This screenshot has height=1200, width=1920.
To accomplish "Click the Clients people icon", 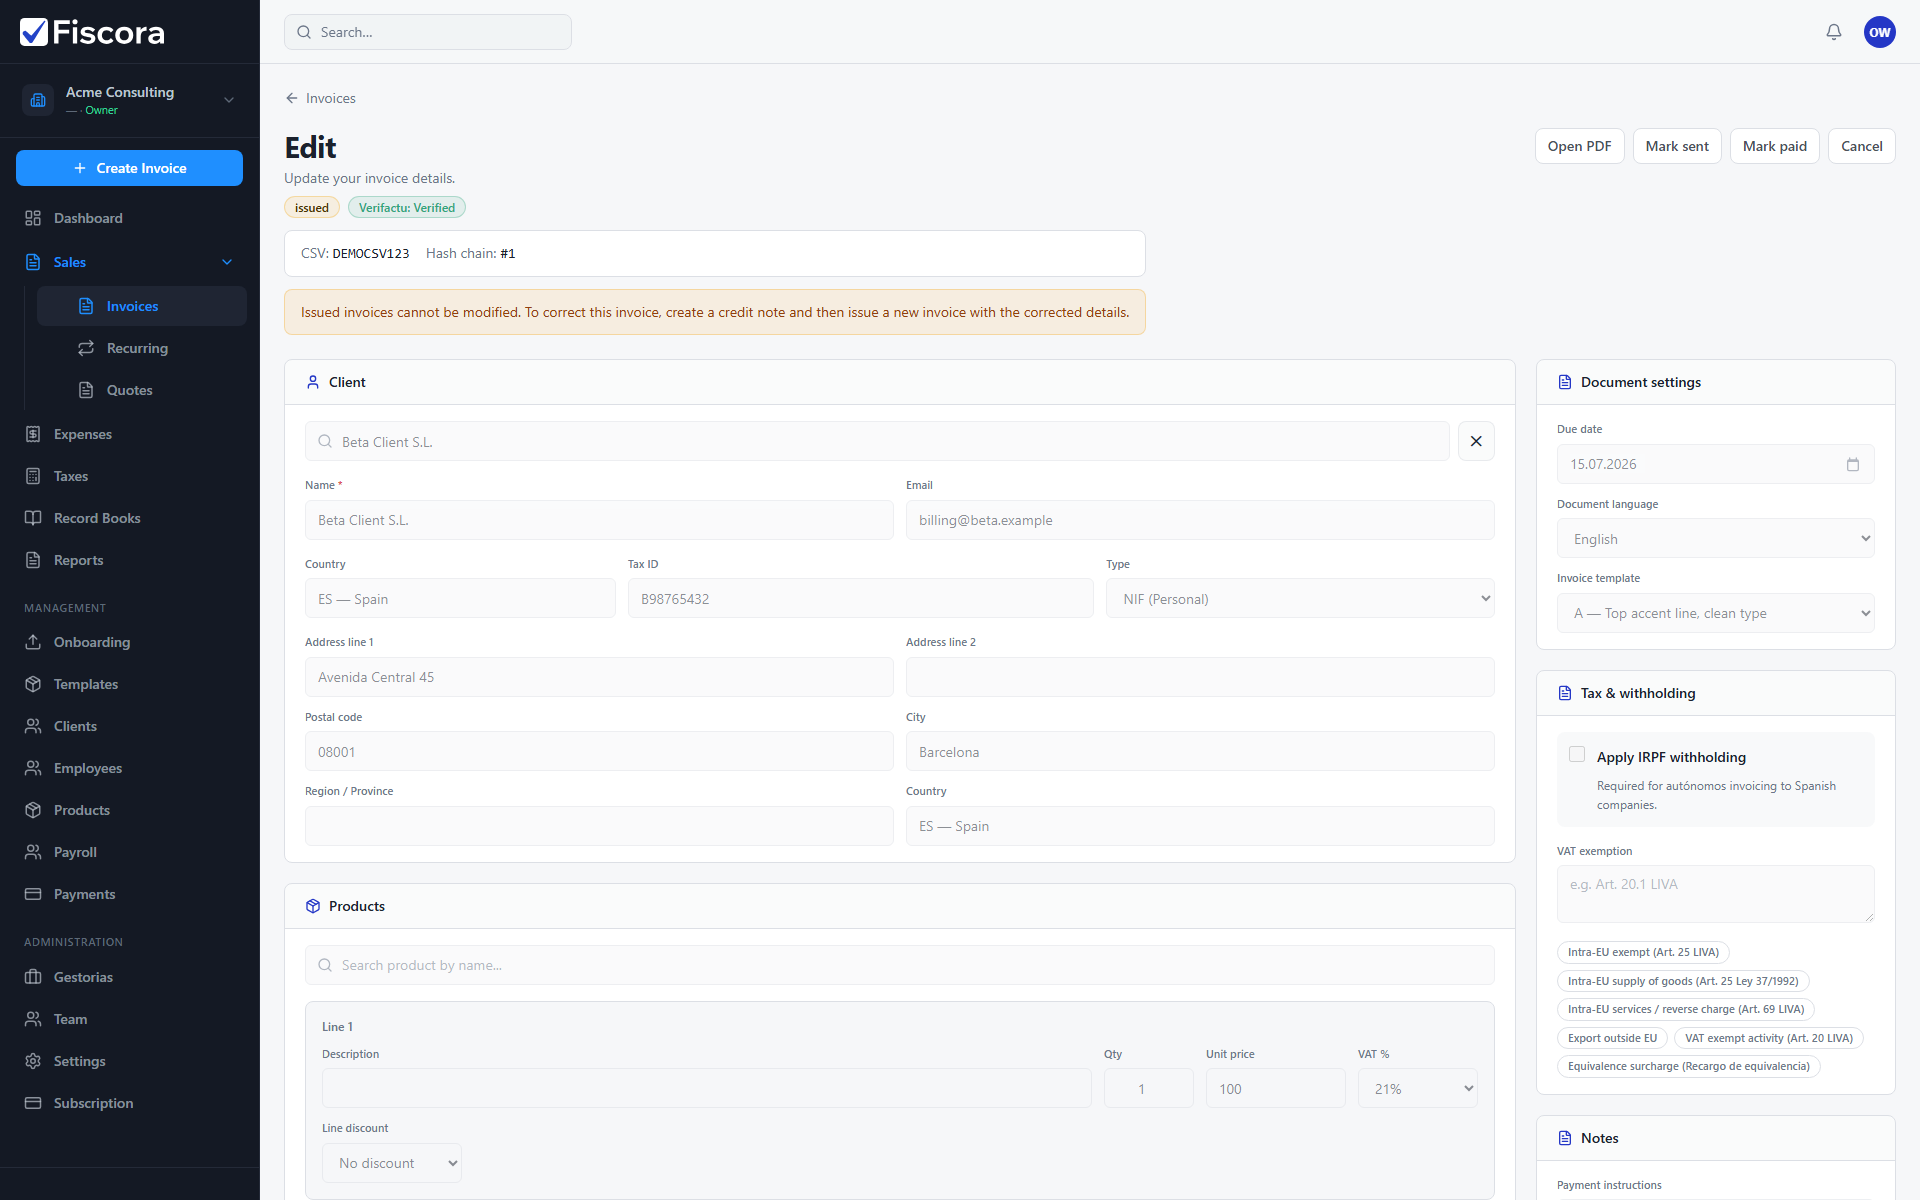I will click(x=33, y=726).
